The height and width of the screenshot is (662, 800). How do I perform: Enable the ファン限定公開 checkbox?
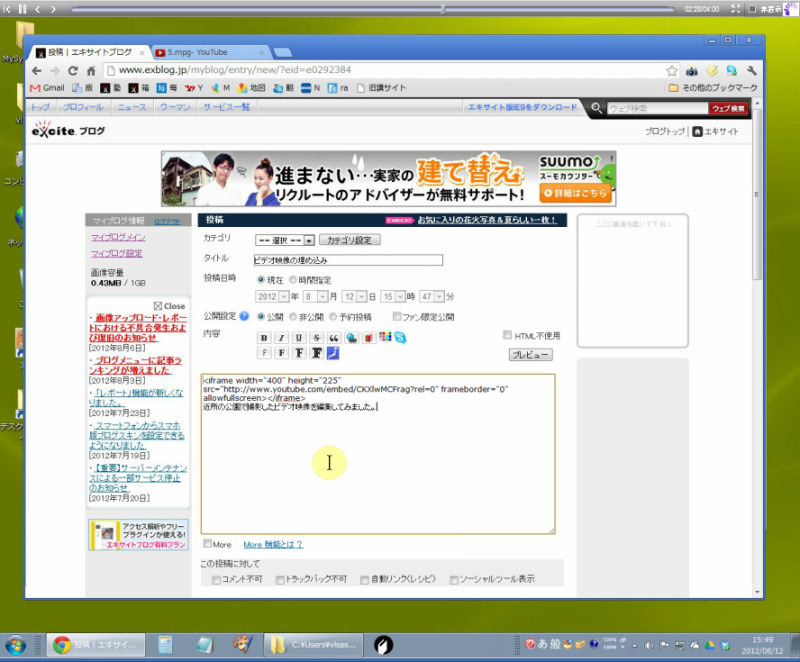coord(397,316)
